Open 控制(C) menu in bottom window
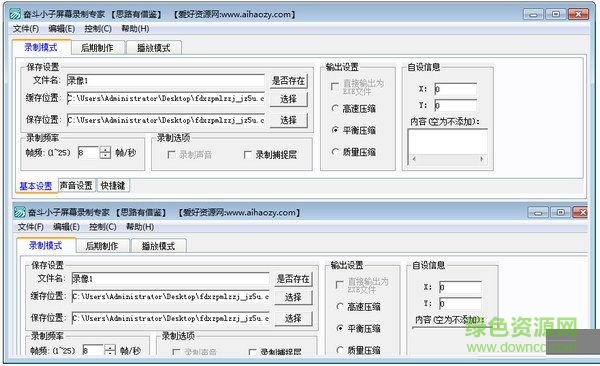This screenshot has height=366, width=600. point(103,227)
